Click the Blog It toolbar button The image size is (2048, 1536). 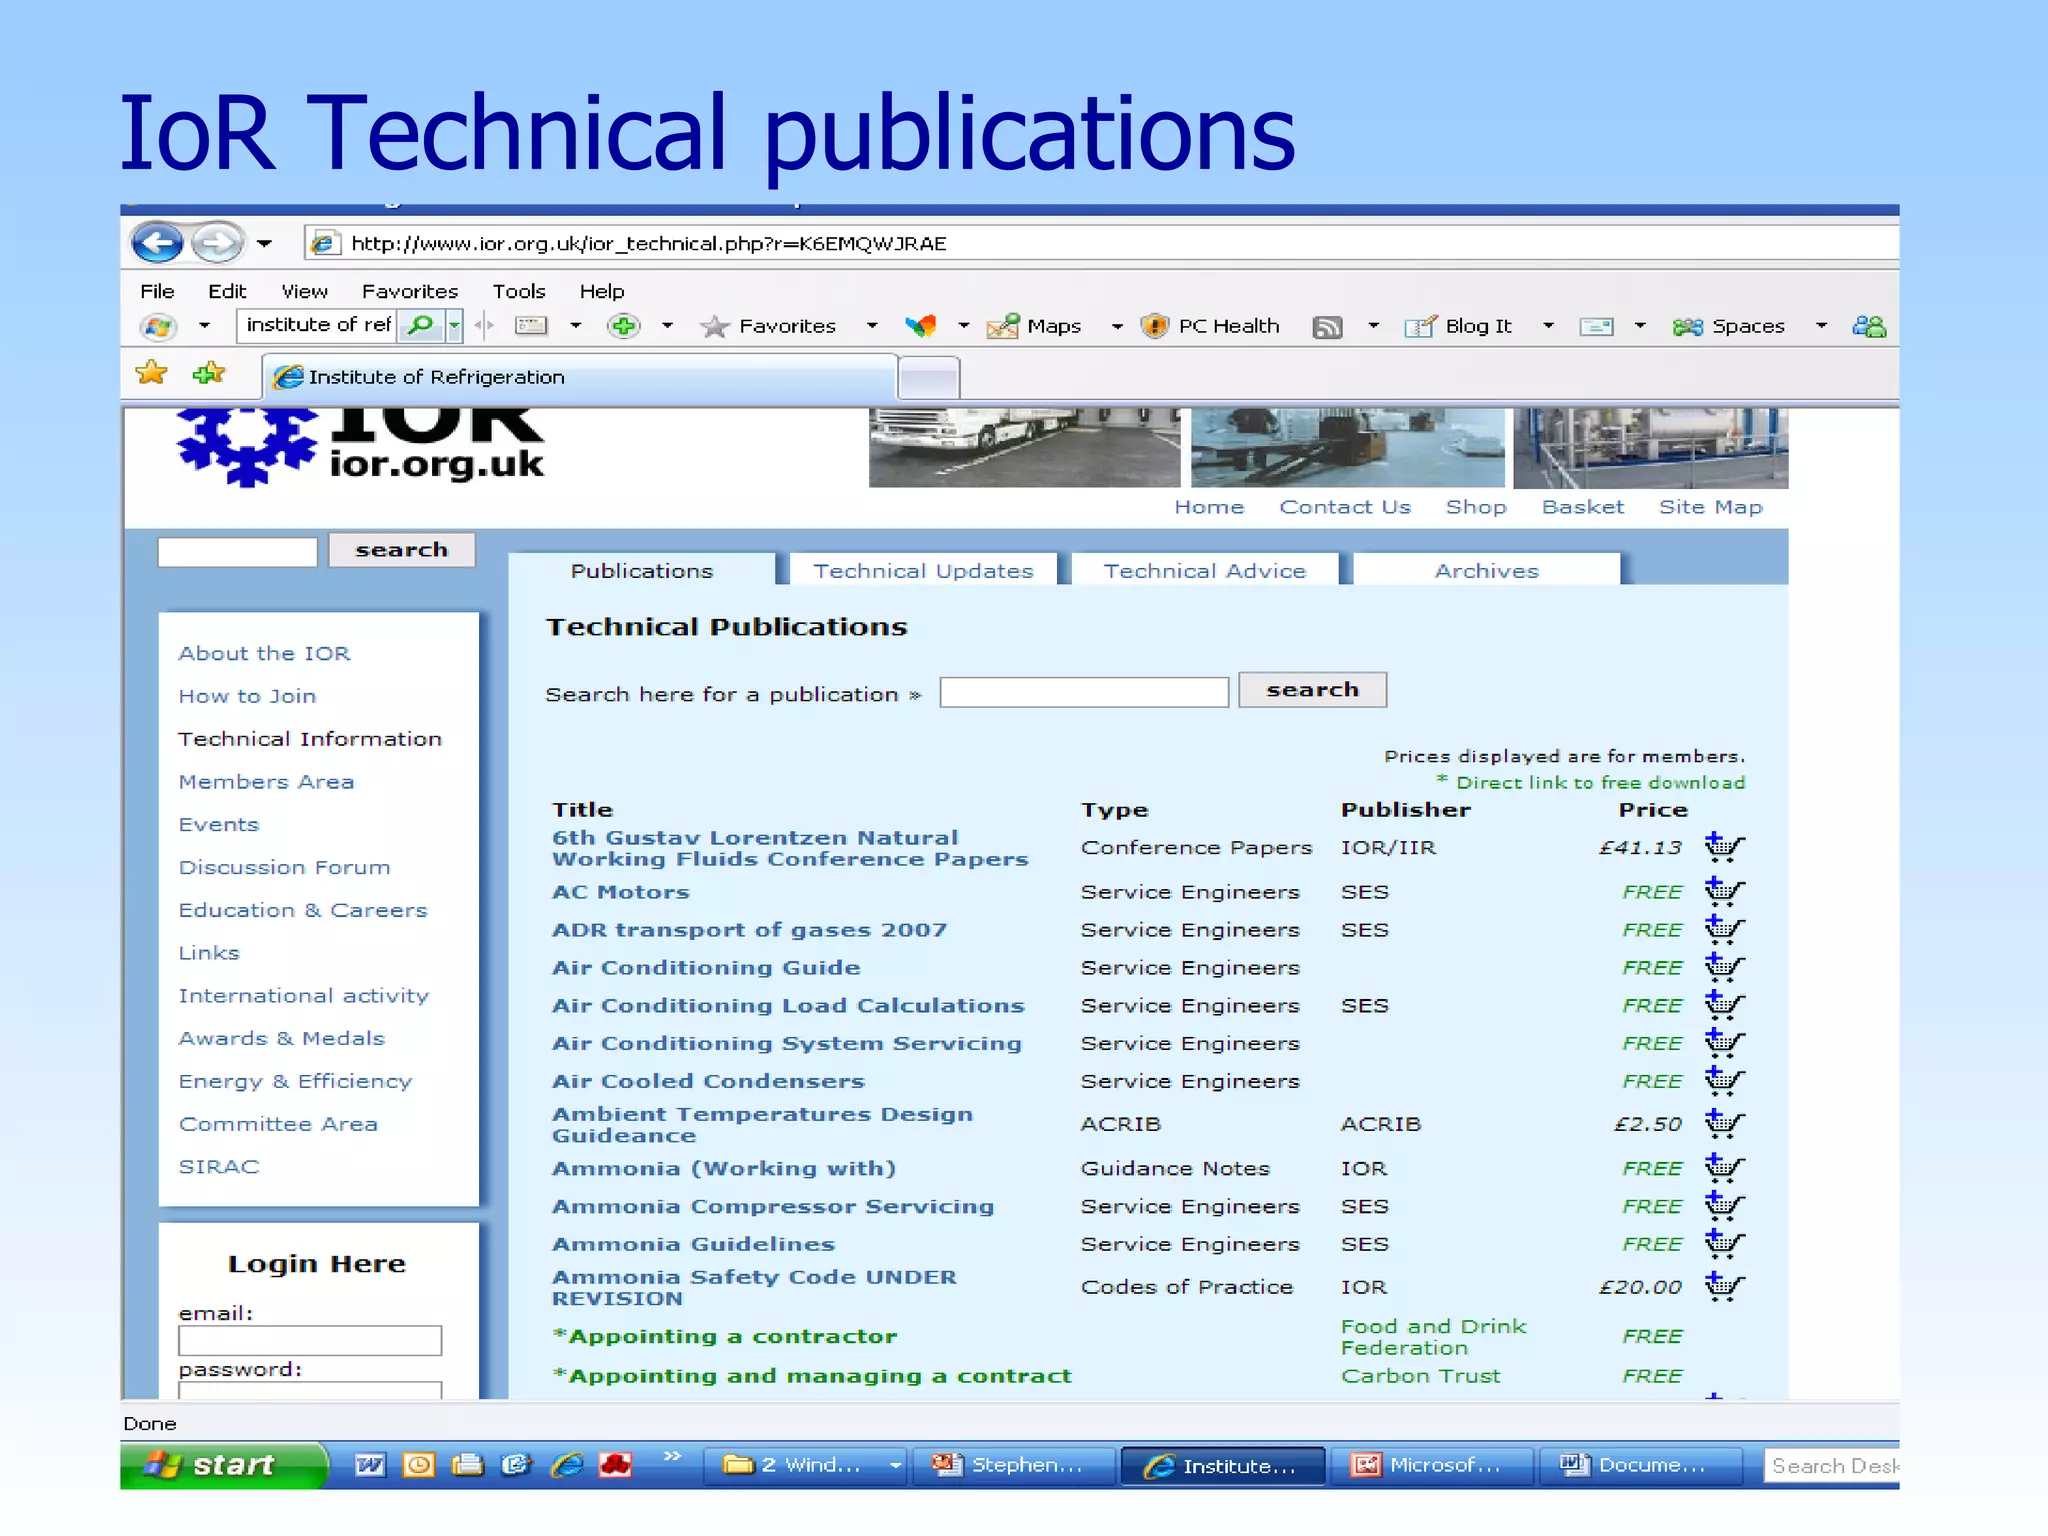point(1459,326)
